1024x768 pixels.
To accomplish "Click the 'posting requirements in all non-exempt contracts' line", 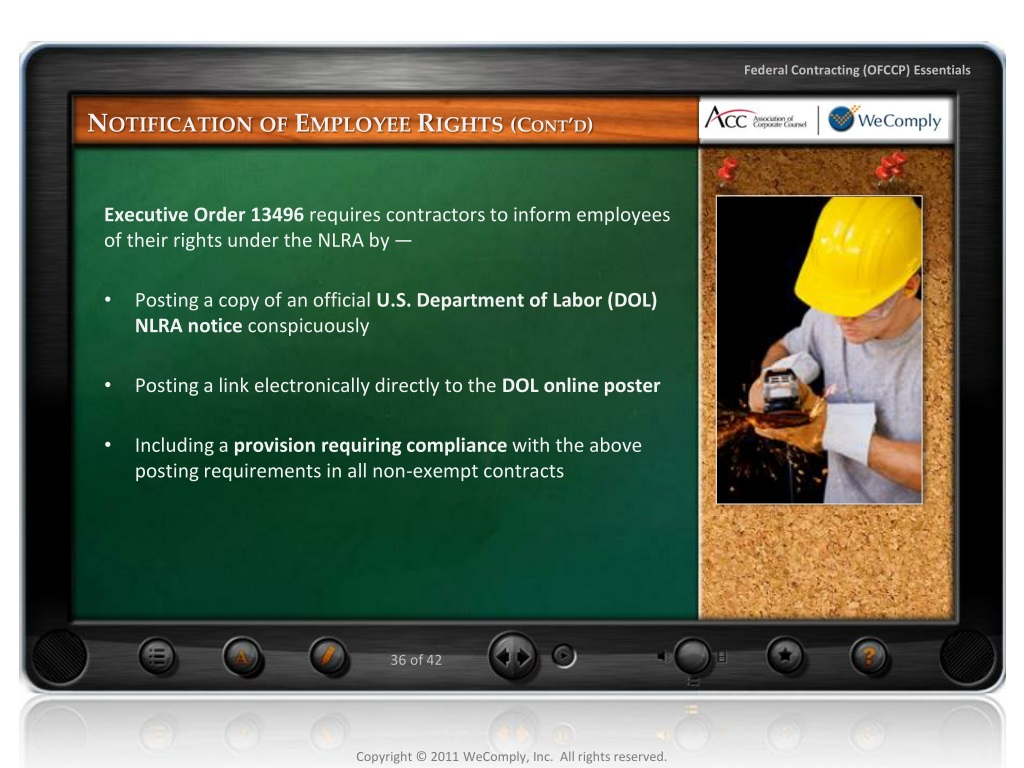I will tap(349, 471).
